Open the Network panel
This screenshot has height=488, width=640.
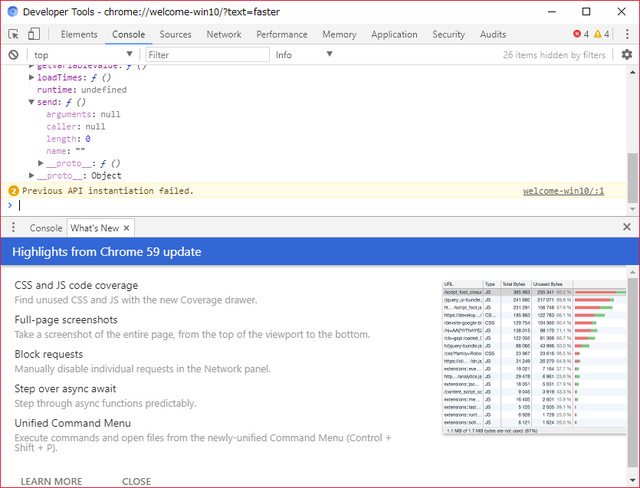click(224, 34)
